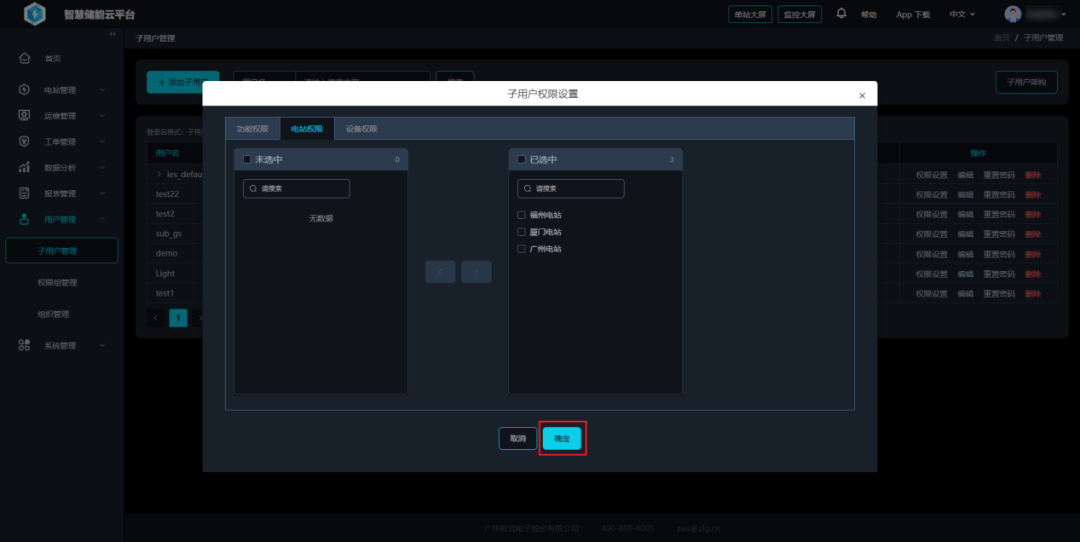Click the move-left arrow transfer button
Image resolution: width=1080 pixels, height=542 pixels.
pos(440,271)
